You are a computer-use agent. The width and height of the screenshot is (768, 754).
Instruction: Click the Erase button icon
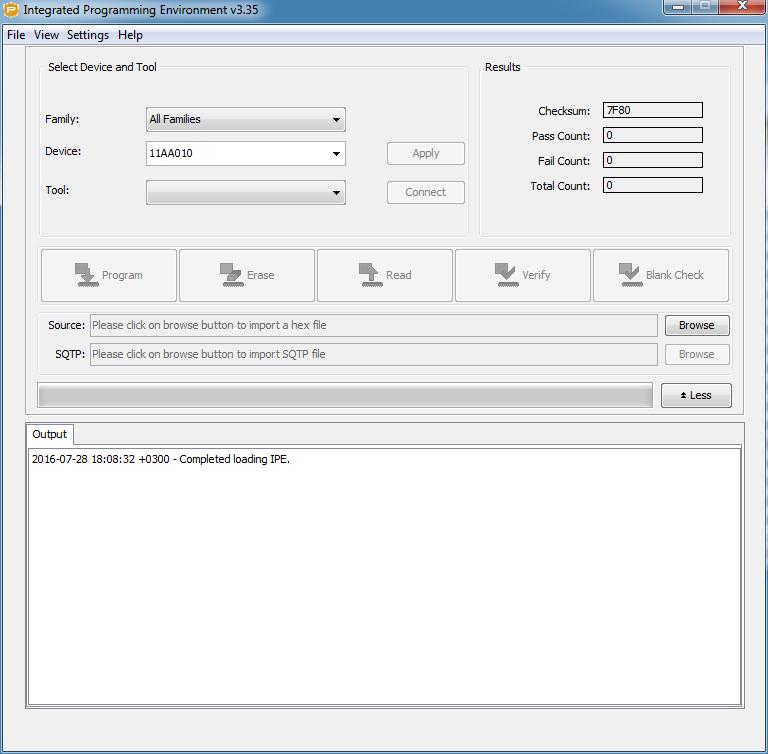tap(231, 275)
